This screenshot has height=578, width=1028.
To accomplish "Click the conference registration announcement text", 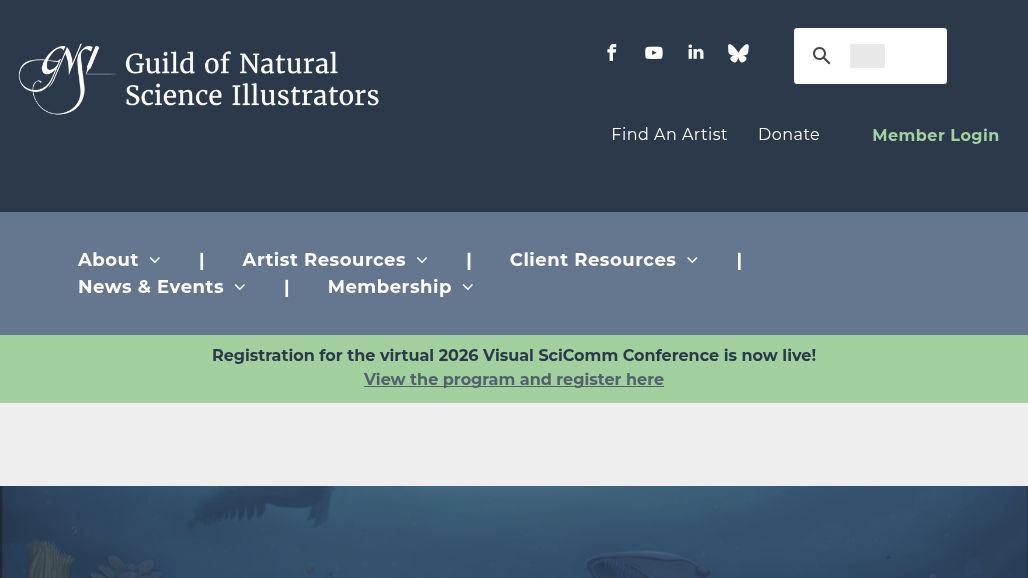I will tap(514, 355).
